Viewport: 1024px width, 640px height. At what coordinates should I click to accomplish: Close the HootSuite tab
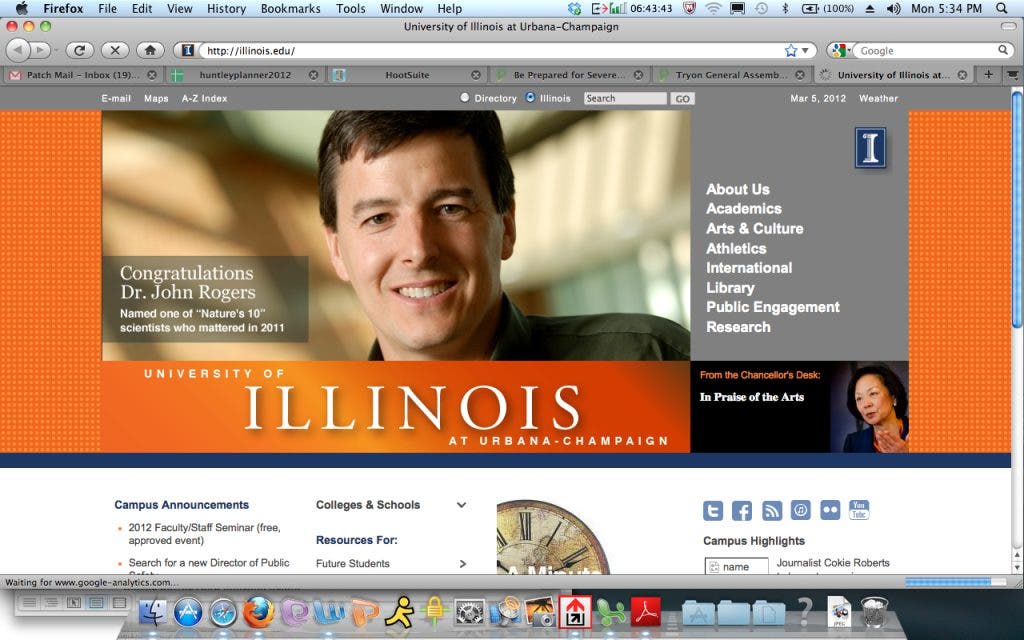476,75
